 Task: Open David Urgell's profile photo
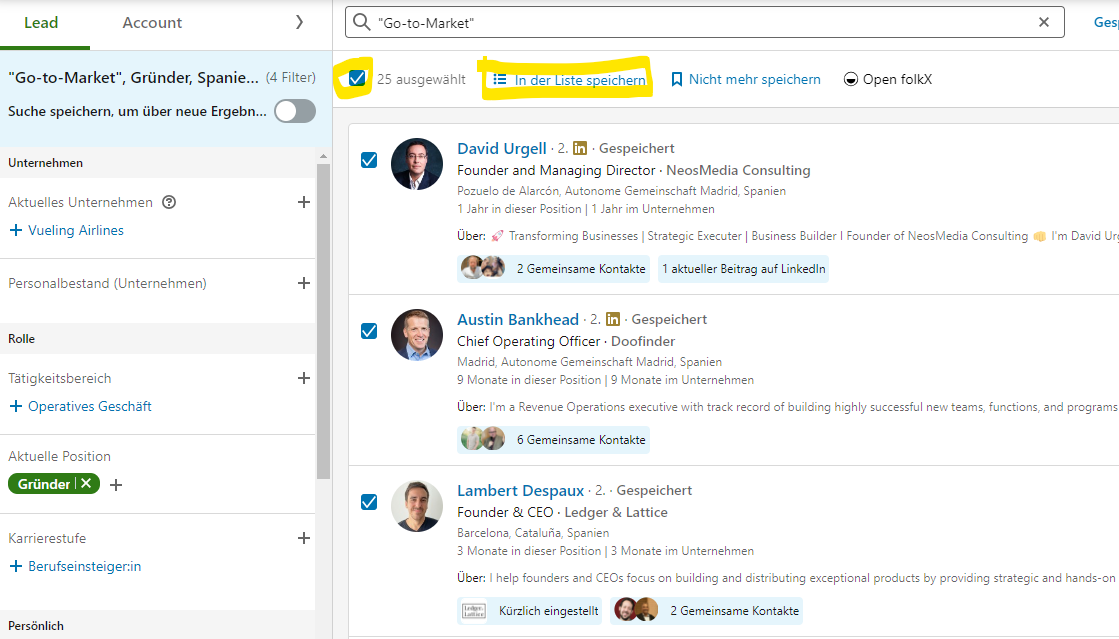click(417, 163)
